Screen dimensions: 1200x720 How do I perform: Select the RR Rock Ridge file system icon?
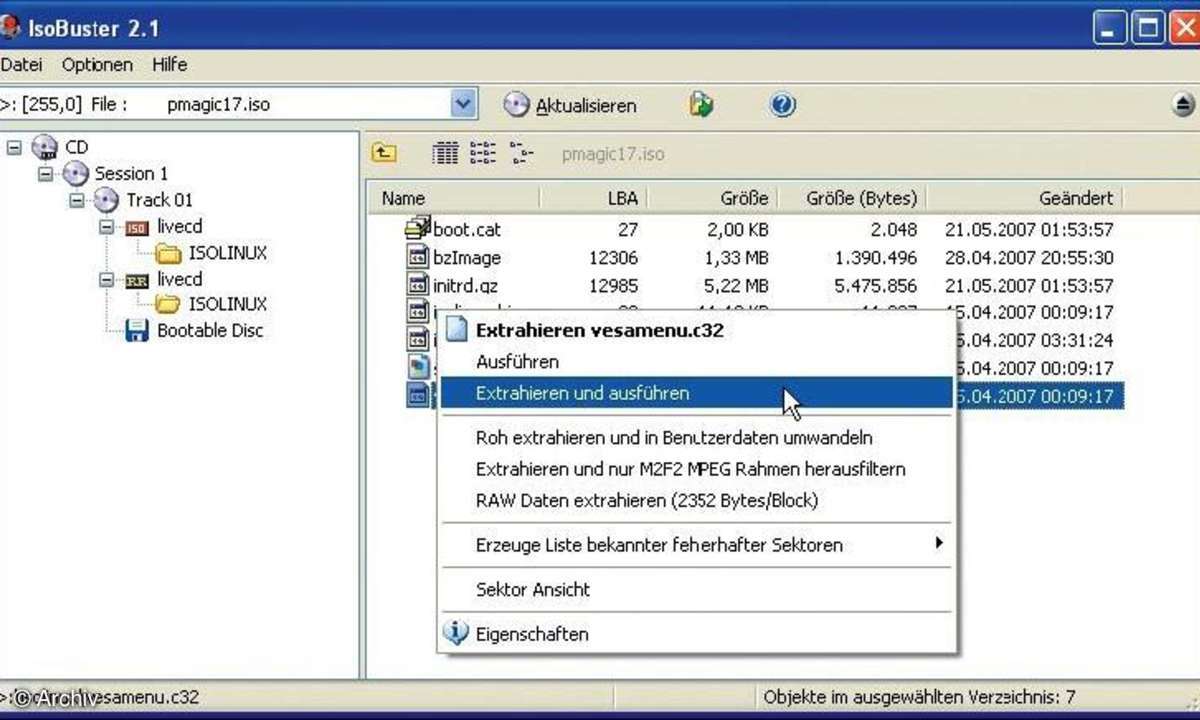click(137, 280)
